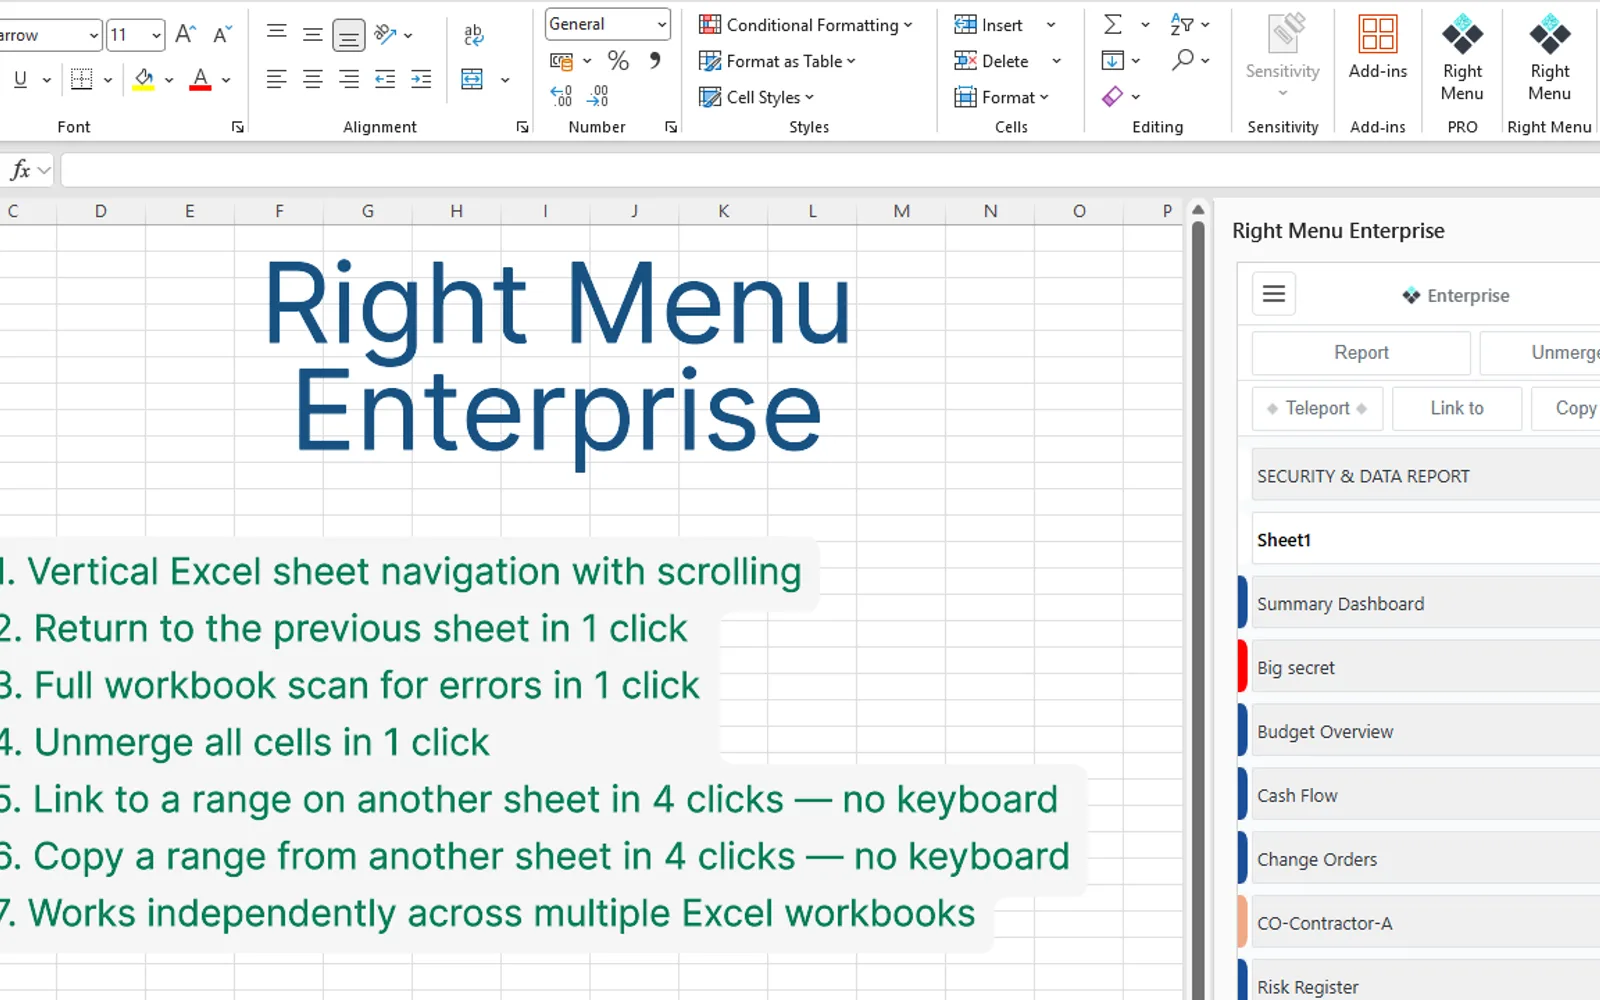Open Format cells menu
The width and height of the screenshot is (1600, 1000).
pyautogui.click(x=1001, y=97)
